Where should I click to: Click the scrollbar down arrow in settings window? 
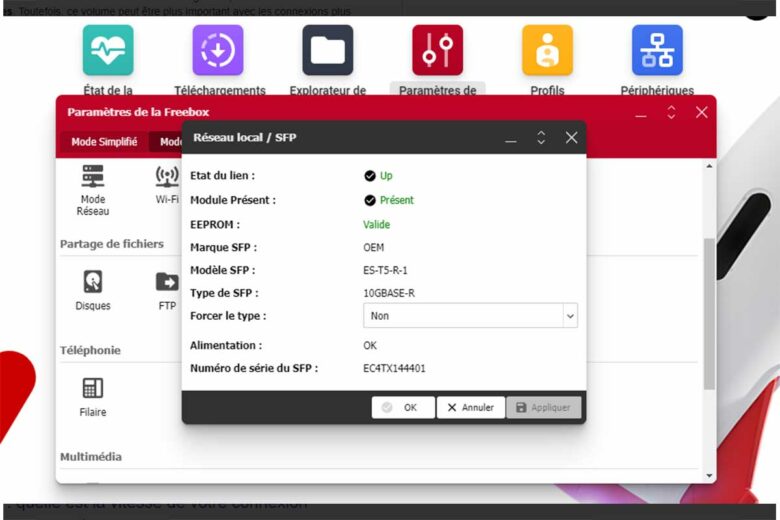click(709, 476)
